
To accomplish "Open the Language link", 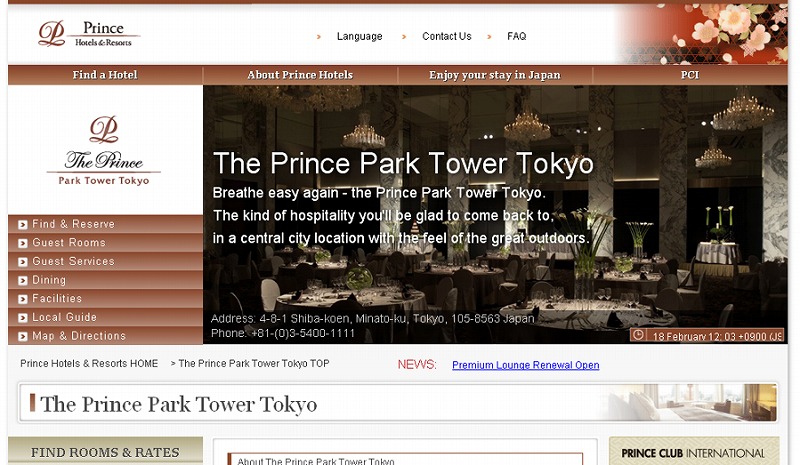I will tap(359, 36).
